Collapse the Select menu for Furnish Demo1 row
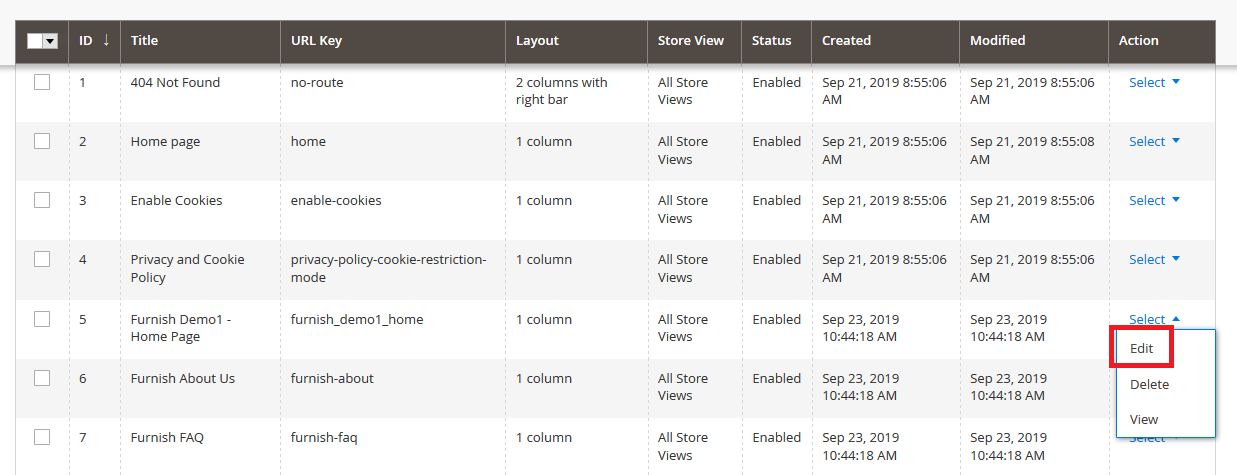 tap(1154, 320)
